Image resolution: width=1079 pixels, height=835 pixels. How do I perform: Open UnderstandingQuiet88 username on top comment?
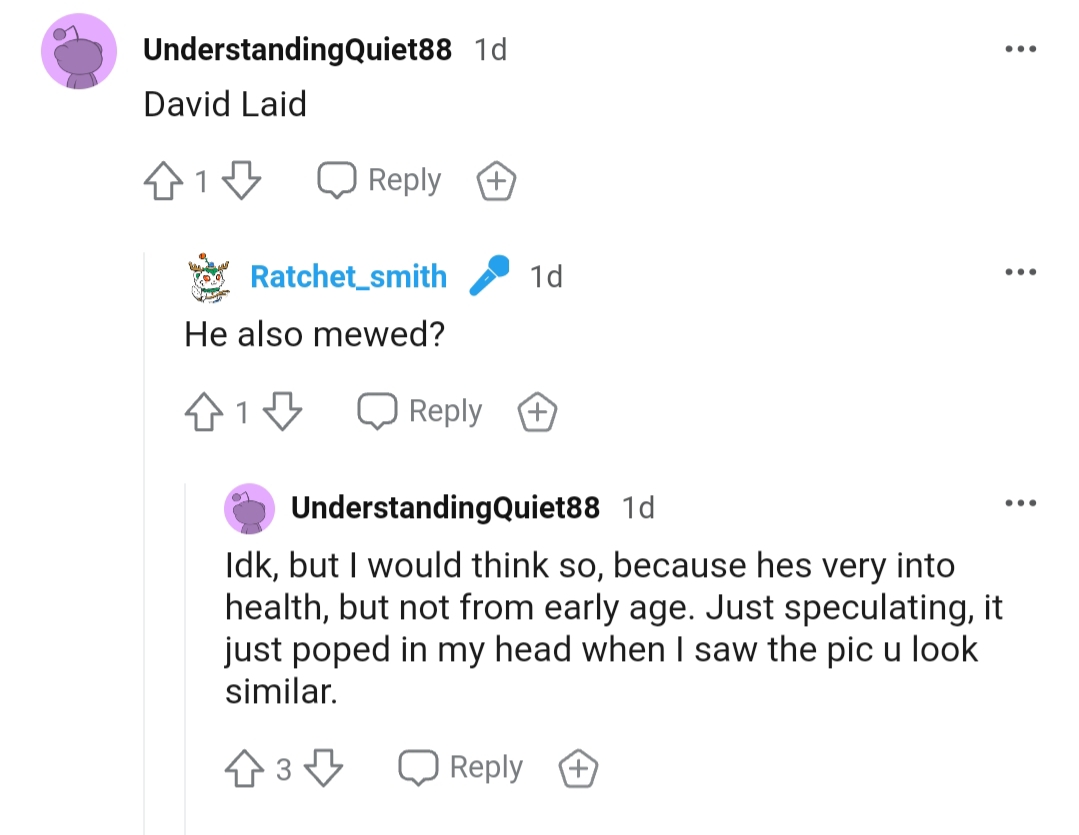coord(297,50)
